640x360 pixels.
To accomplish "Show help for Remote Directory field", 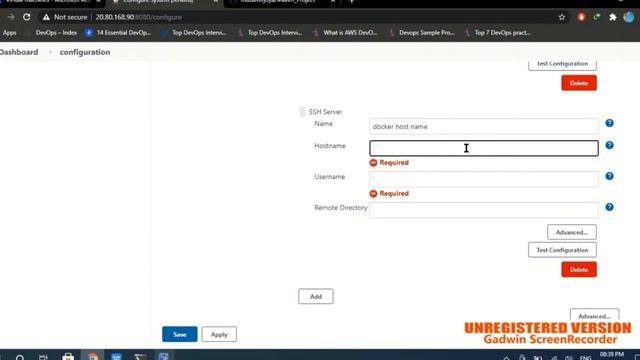I will (x=609, y=207).
